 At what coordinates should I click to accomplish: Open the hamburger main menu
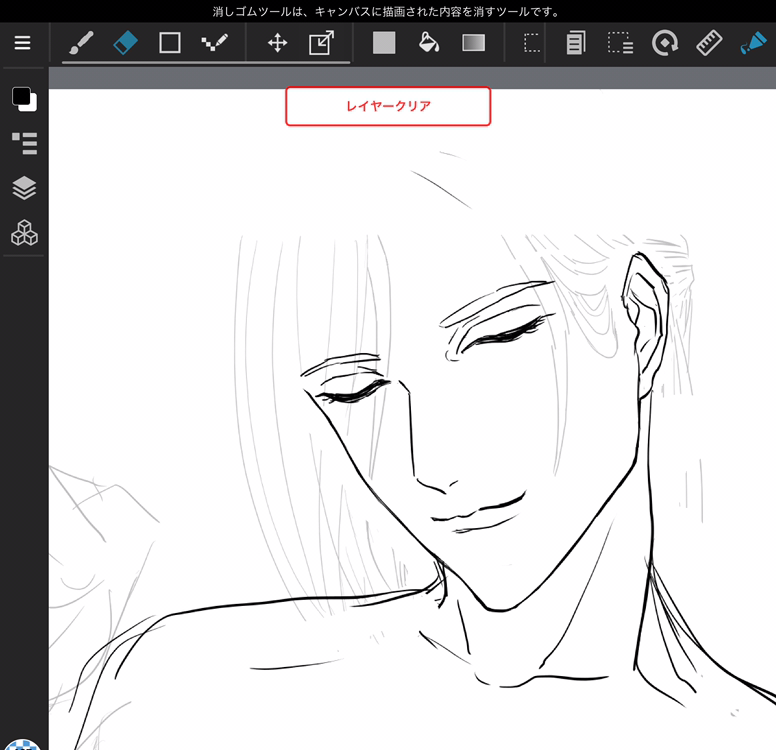(22, 43)
